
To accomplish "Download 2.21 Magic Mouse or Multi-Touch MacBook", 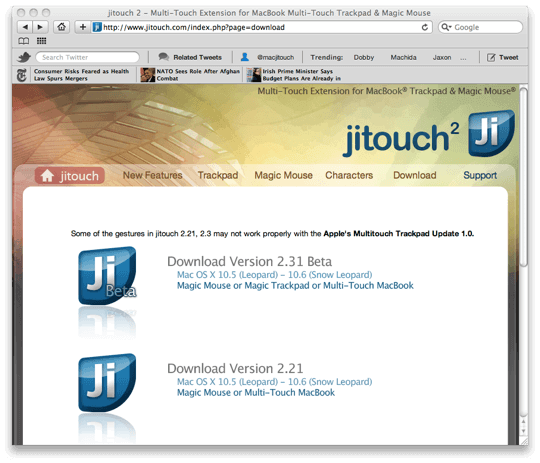I will pos(256,393).
